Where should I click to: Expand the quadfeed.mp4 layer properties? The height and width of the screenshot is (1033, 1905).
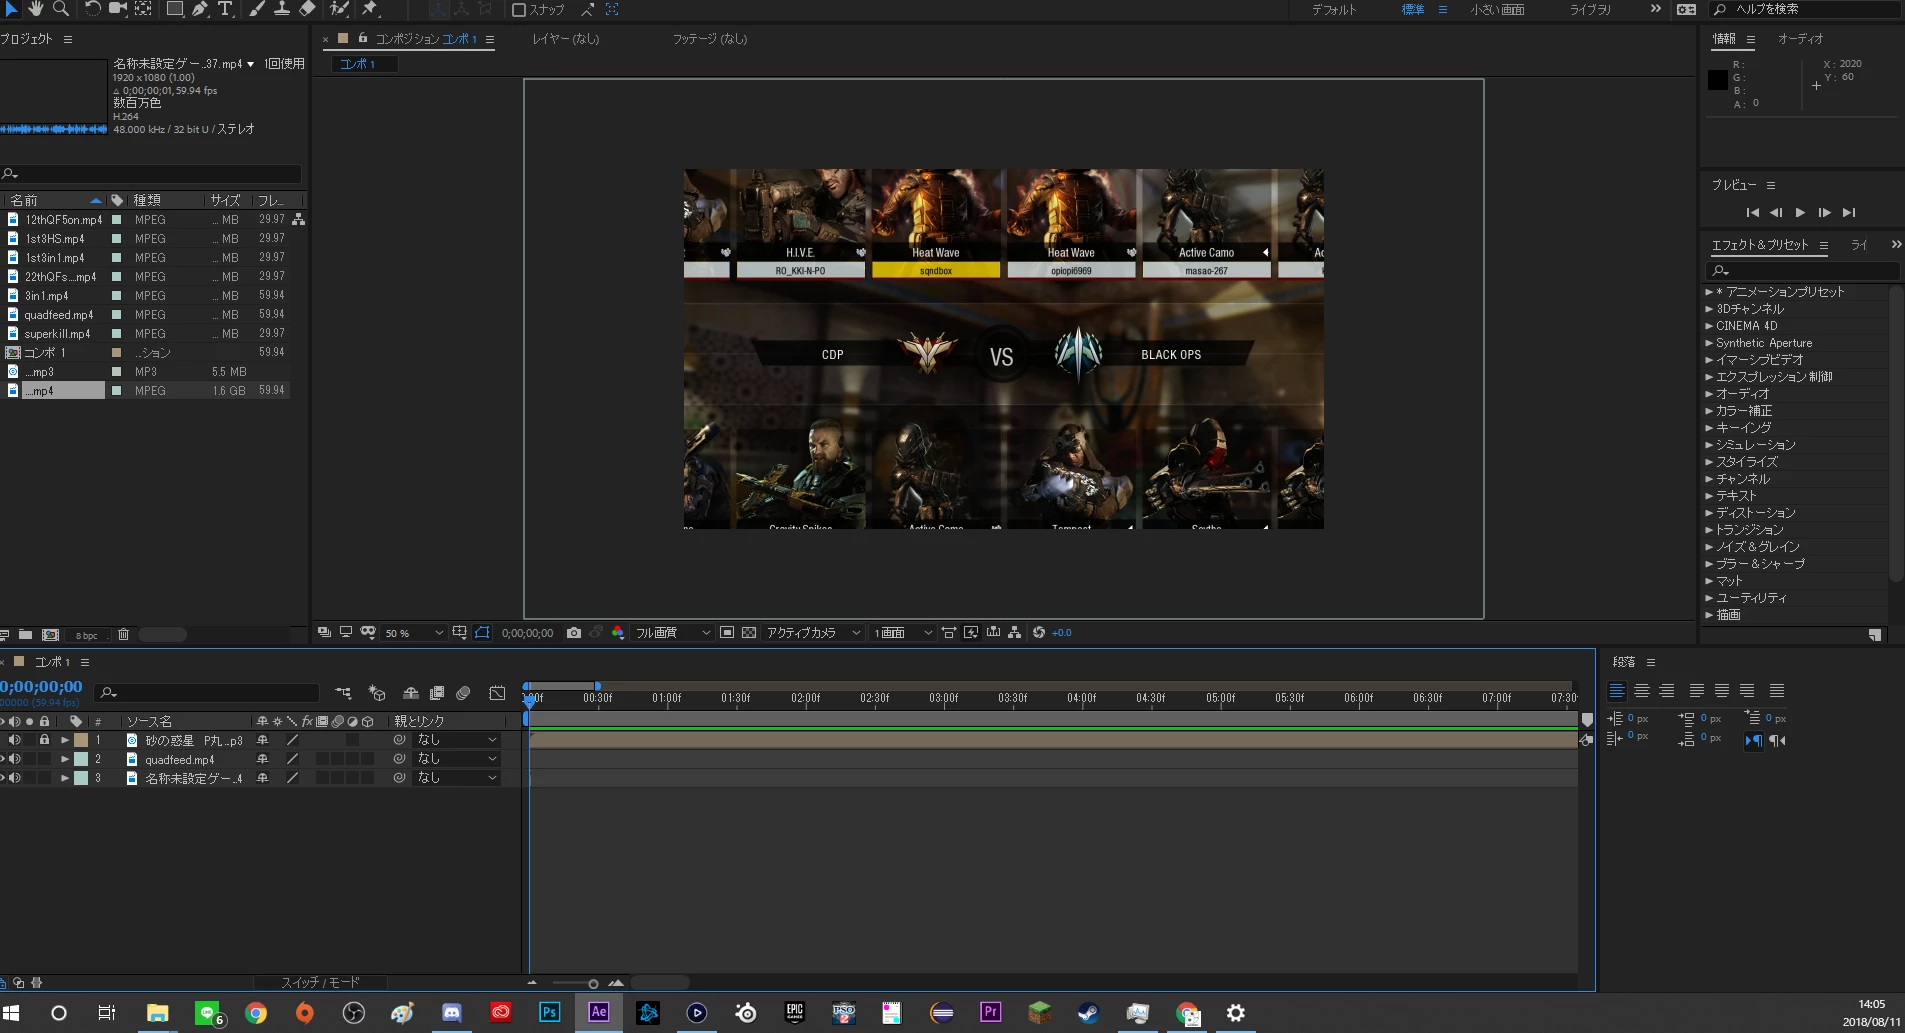tap(65, 759)
